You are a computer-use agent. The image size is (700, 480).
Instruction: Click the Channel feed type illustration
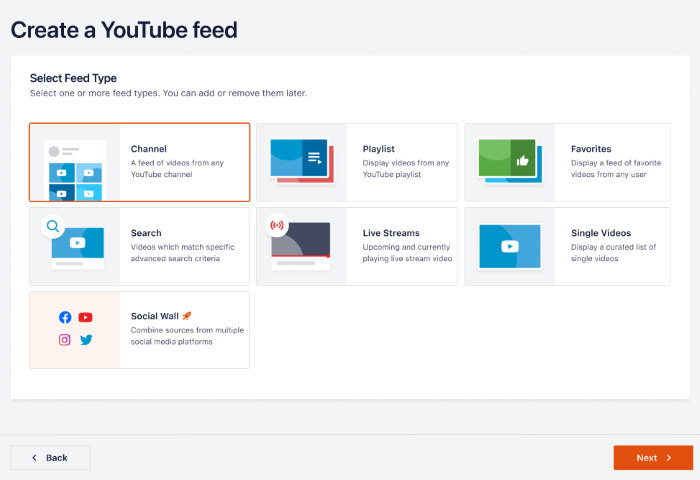pos(75,163)
